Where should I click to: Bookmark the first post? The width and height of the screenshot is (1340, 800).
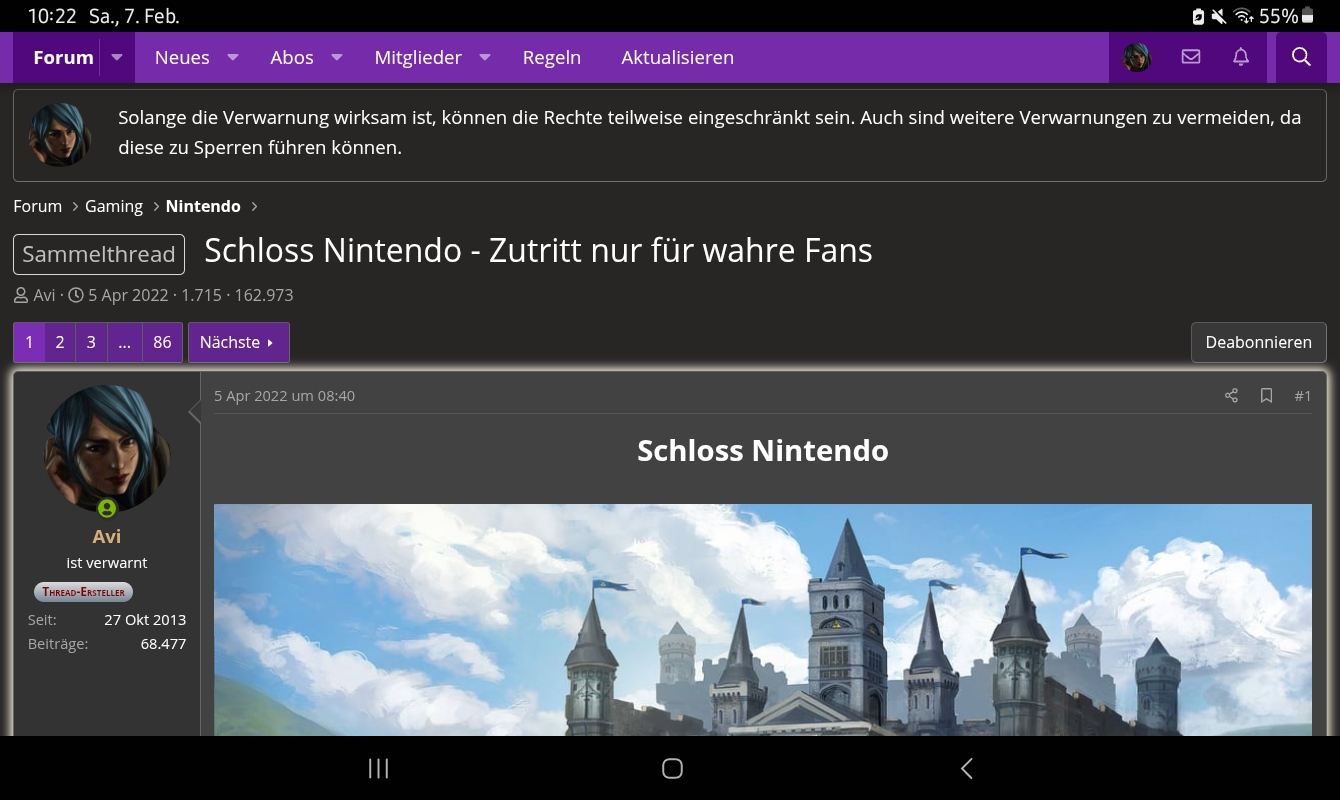tap(1266, 396)
